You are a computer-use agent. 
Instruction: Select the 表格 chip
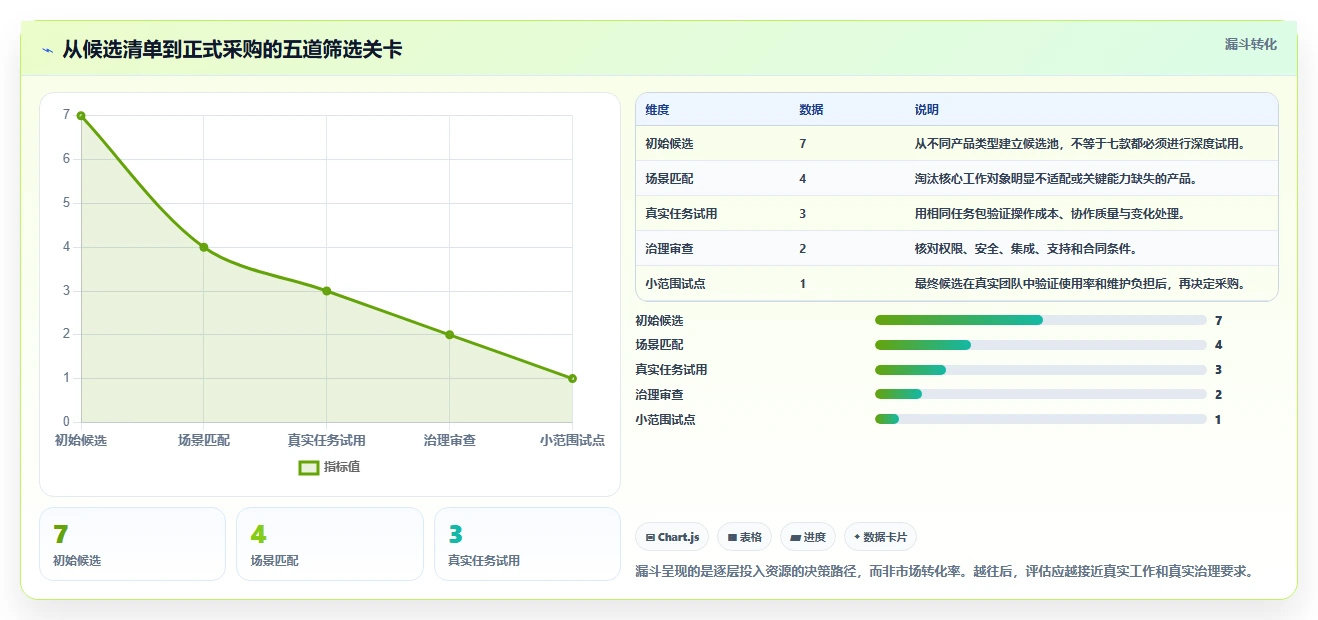(744, 537)
